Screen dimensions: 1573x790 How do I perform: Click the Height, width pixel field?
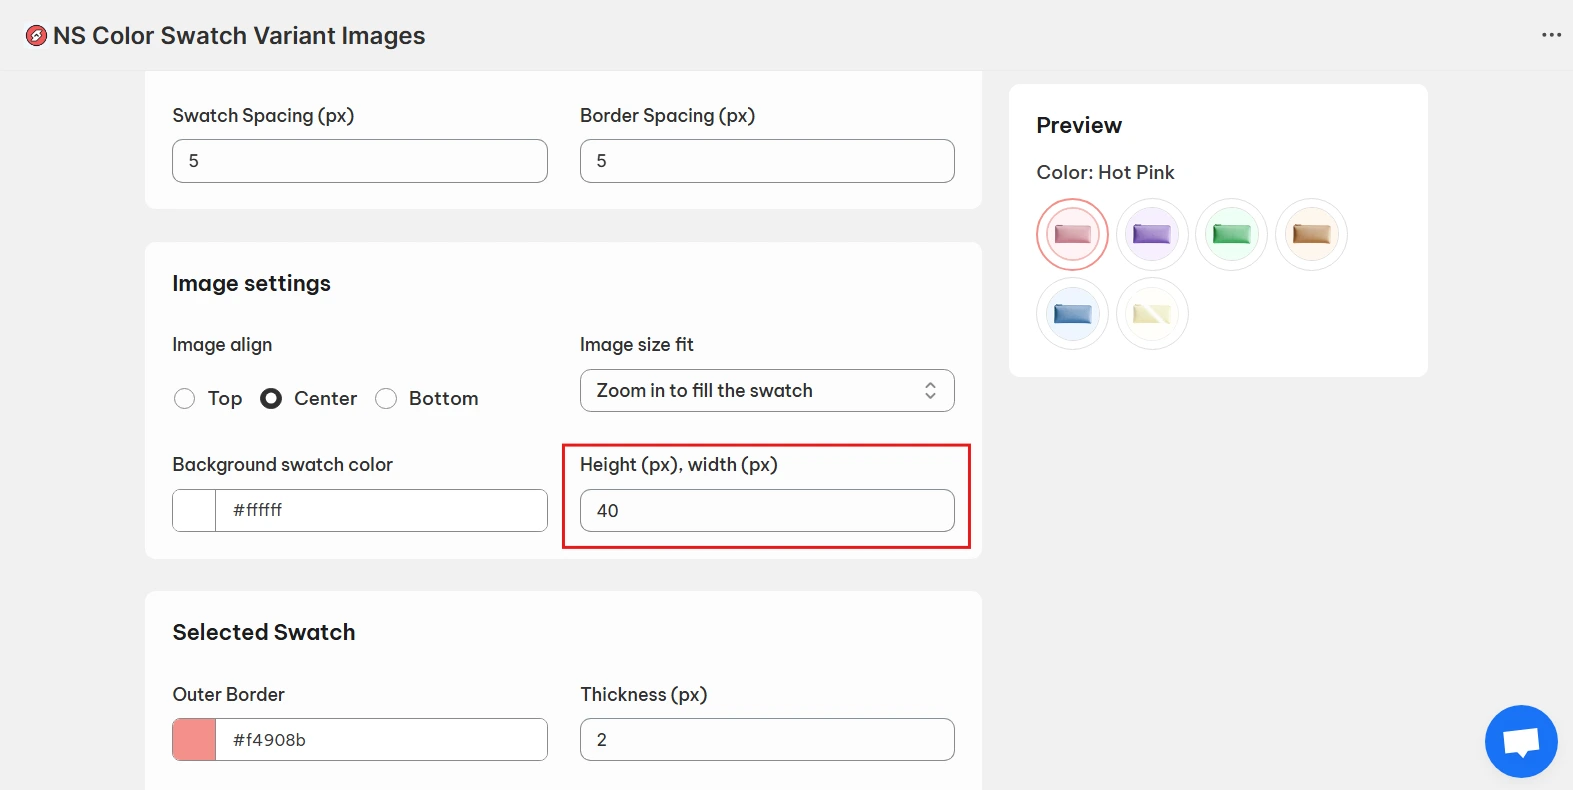point(767,511)
